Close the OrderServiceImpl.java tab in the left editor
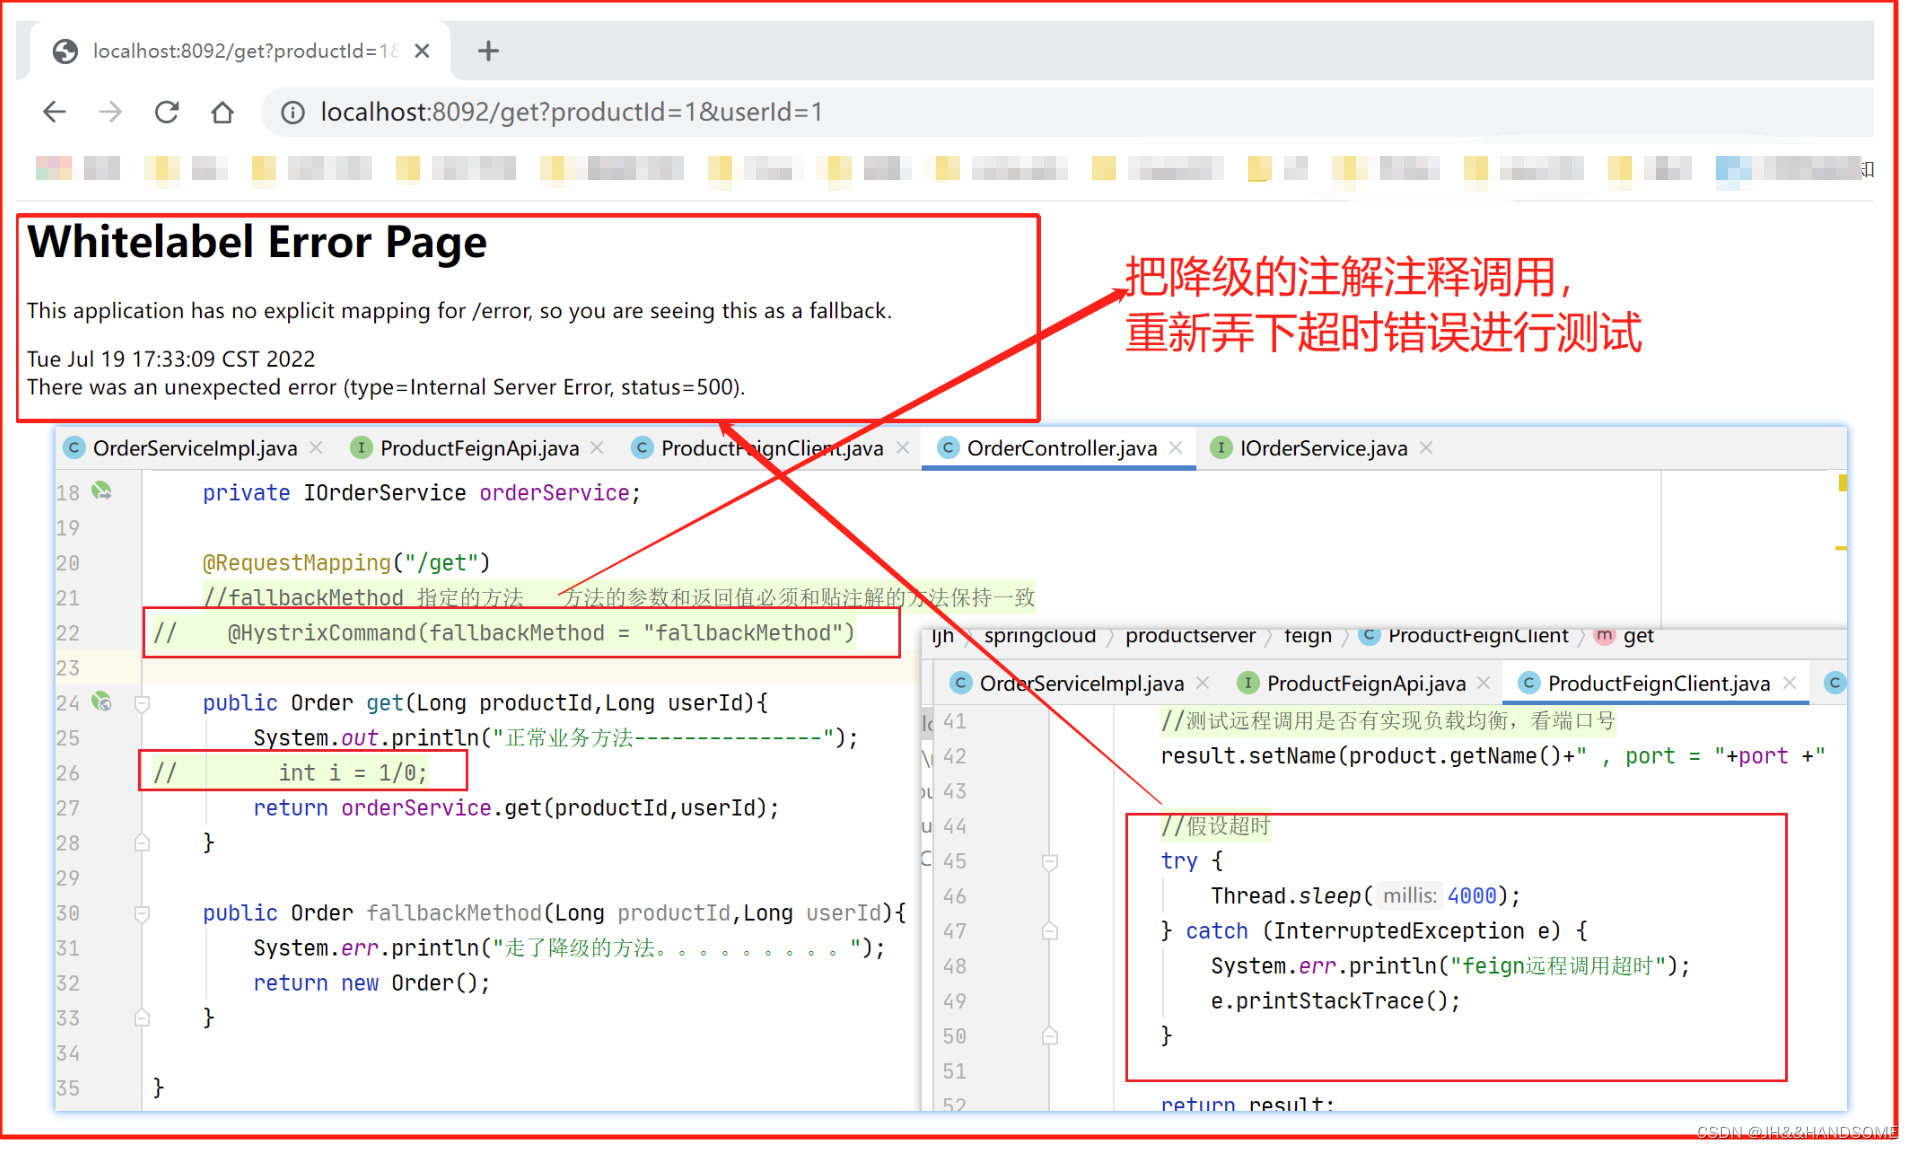 click(x=316, y=448)
